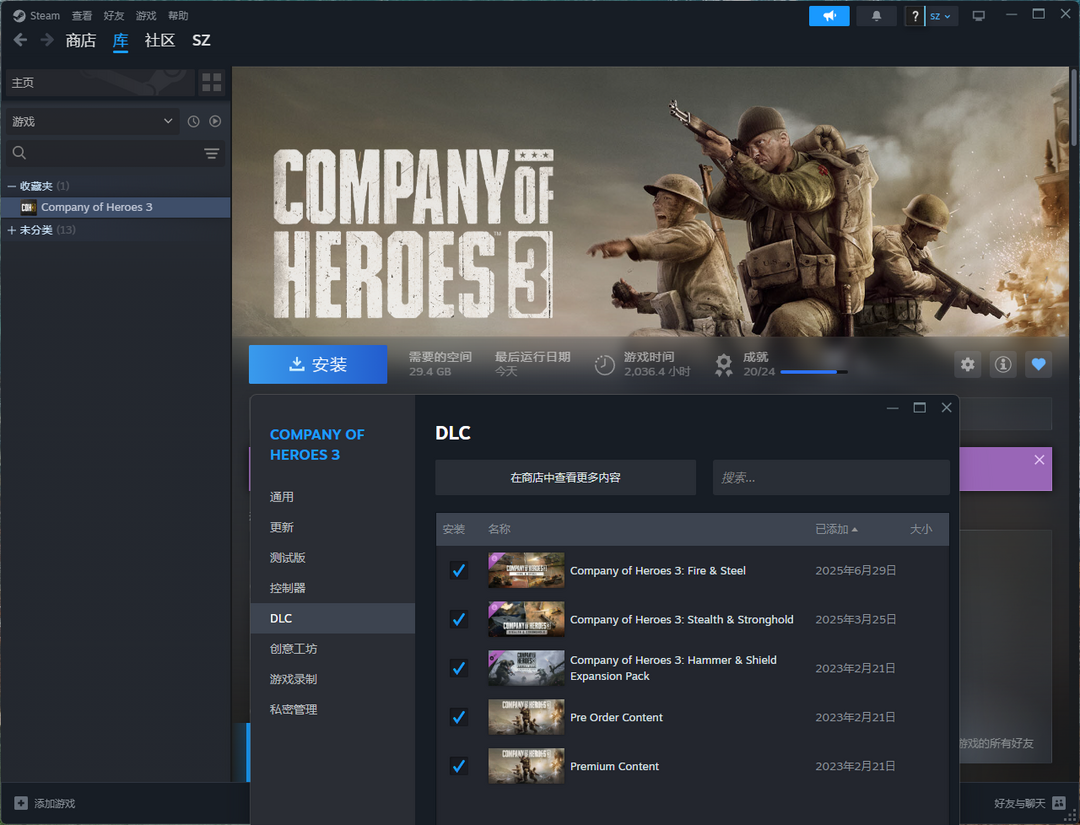The width and height of the screenshot is (1080, 825).
Task: Expand the 未分类 category
Action: [12, 230]
